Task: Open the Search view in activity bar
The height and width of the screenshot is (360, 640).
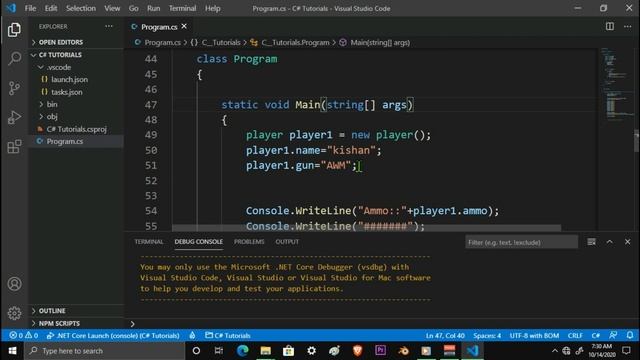Action: coord(14,59)
